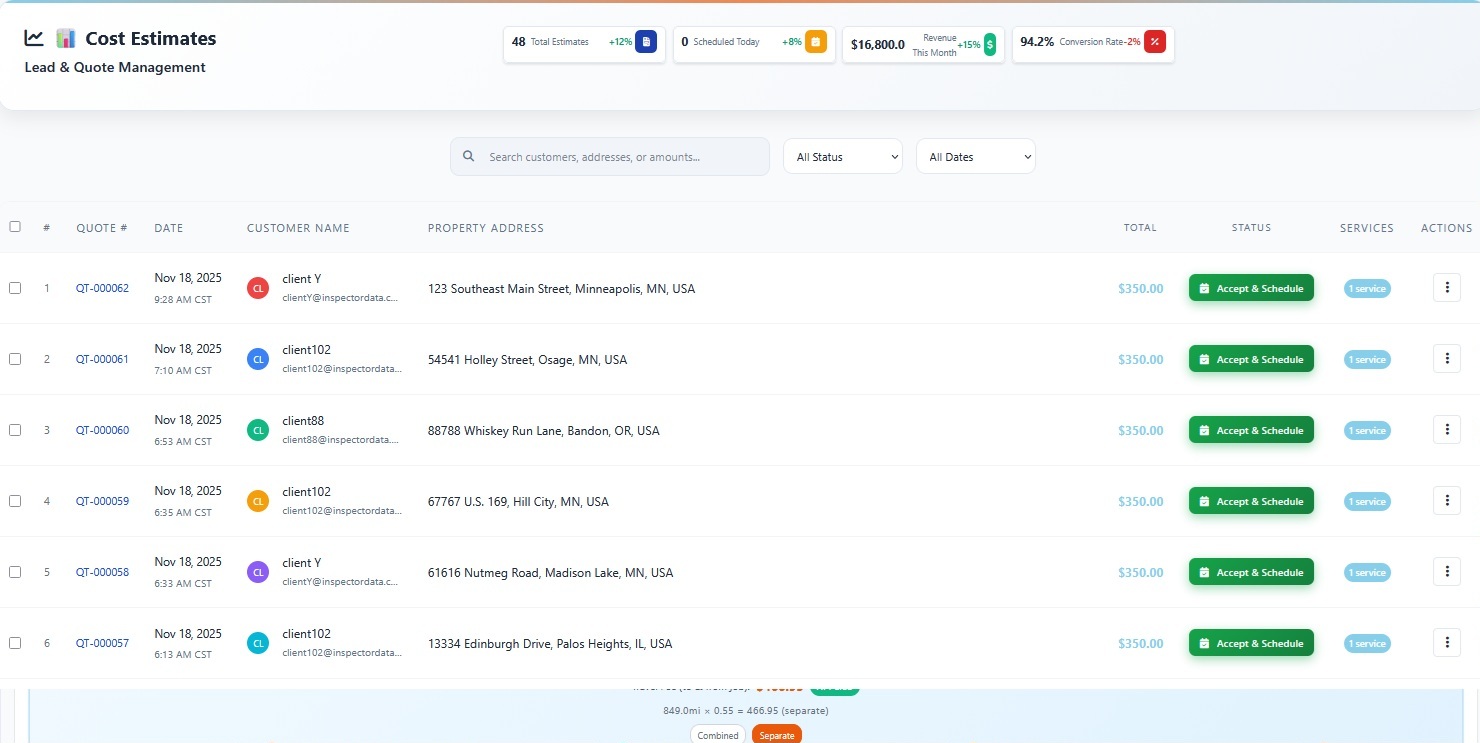1480x743 pixels.
Task: Switch to the Separate mileage option
Action: pos(777,735)
